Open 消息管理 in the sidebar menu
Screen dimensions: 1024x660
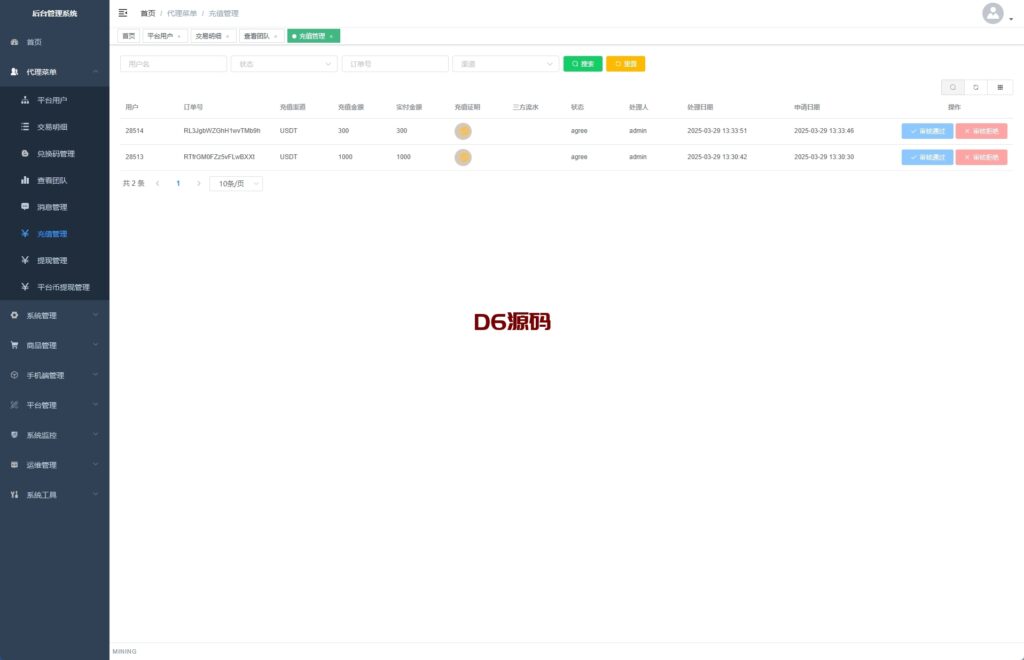(x=55, y=207)
